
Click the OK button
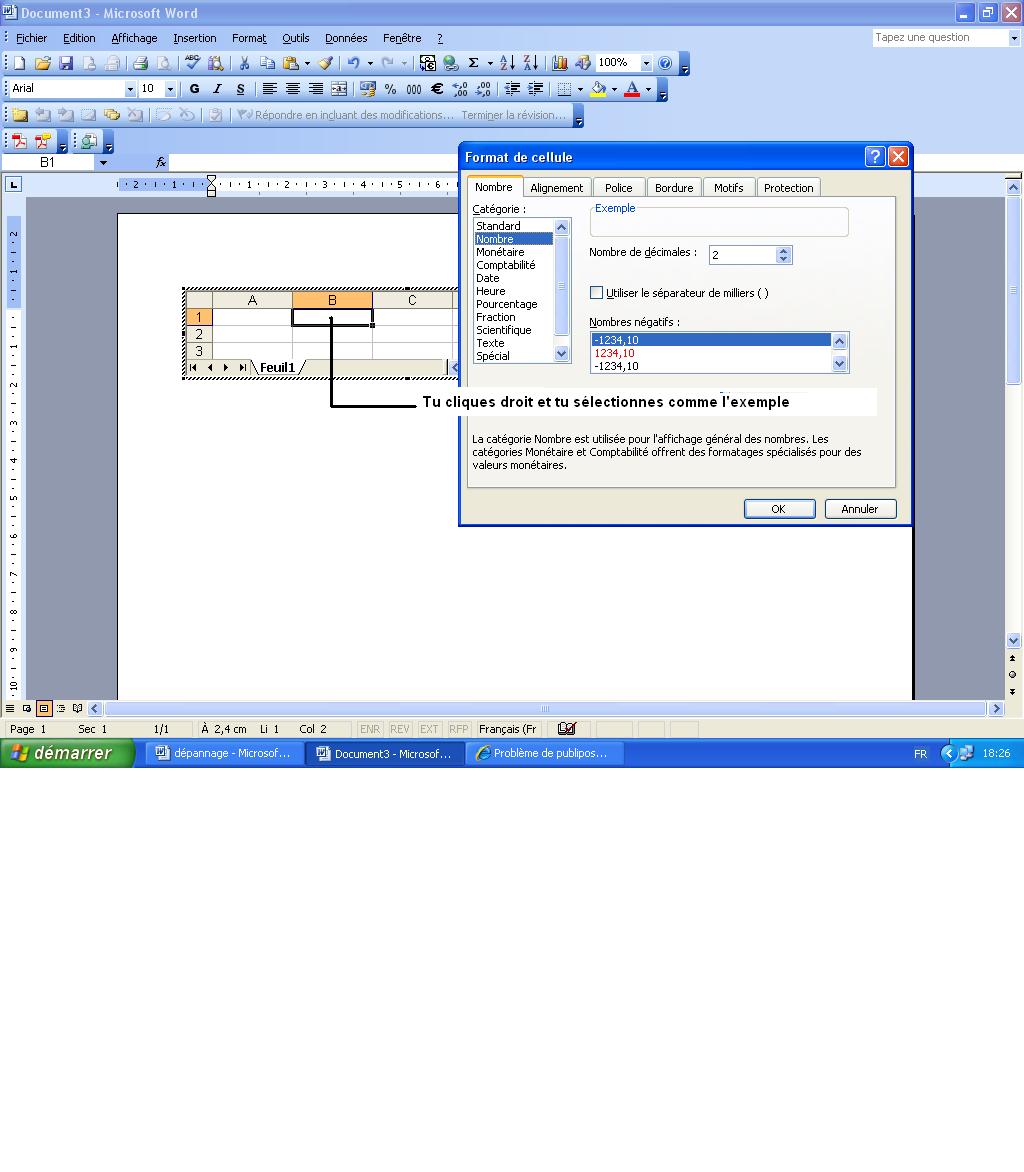tap(779, 508)
